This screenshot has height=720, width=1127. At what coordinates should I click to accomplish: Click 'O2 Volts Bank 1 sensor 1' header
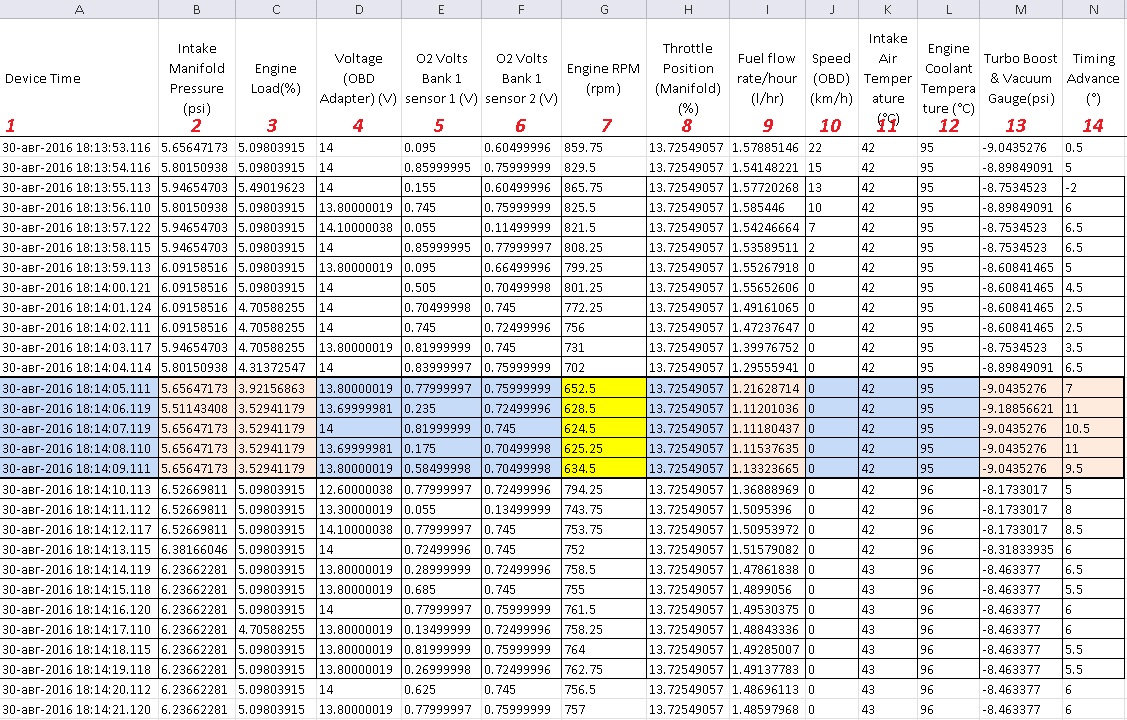click(x=441, y=78)
